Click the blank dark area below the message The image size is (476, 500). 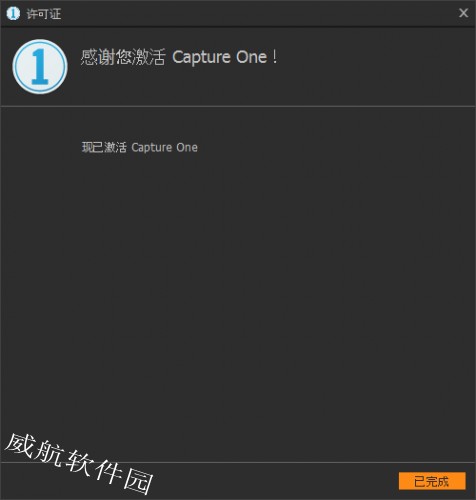(238, 283)
